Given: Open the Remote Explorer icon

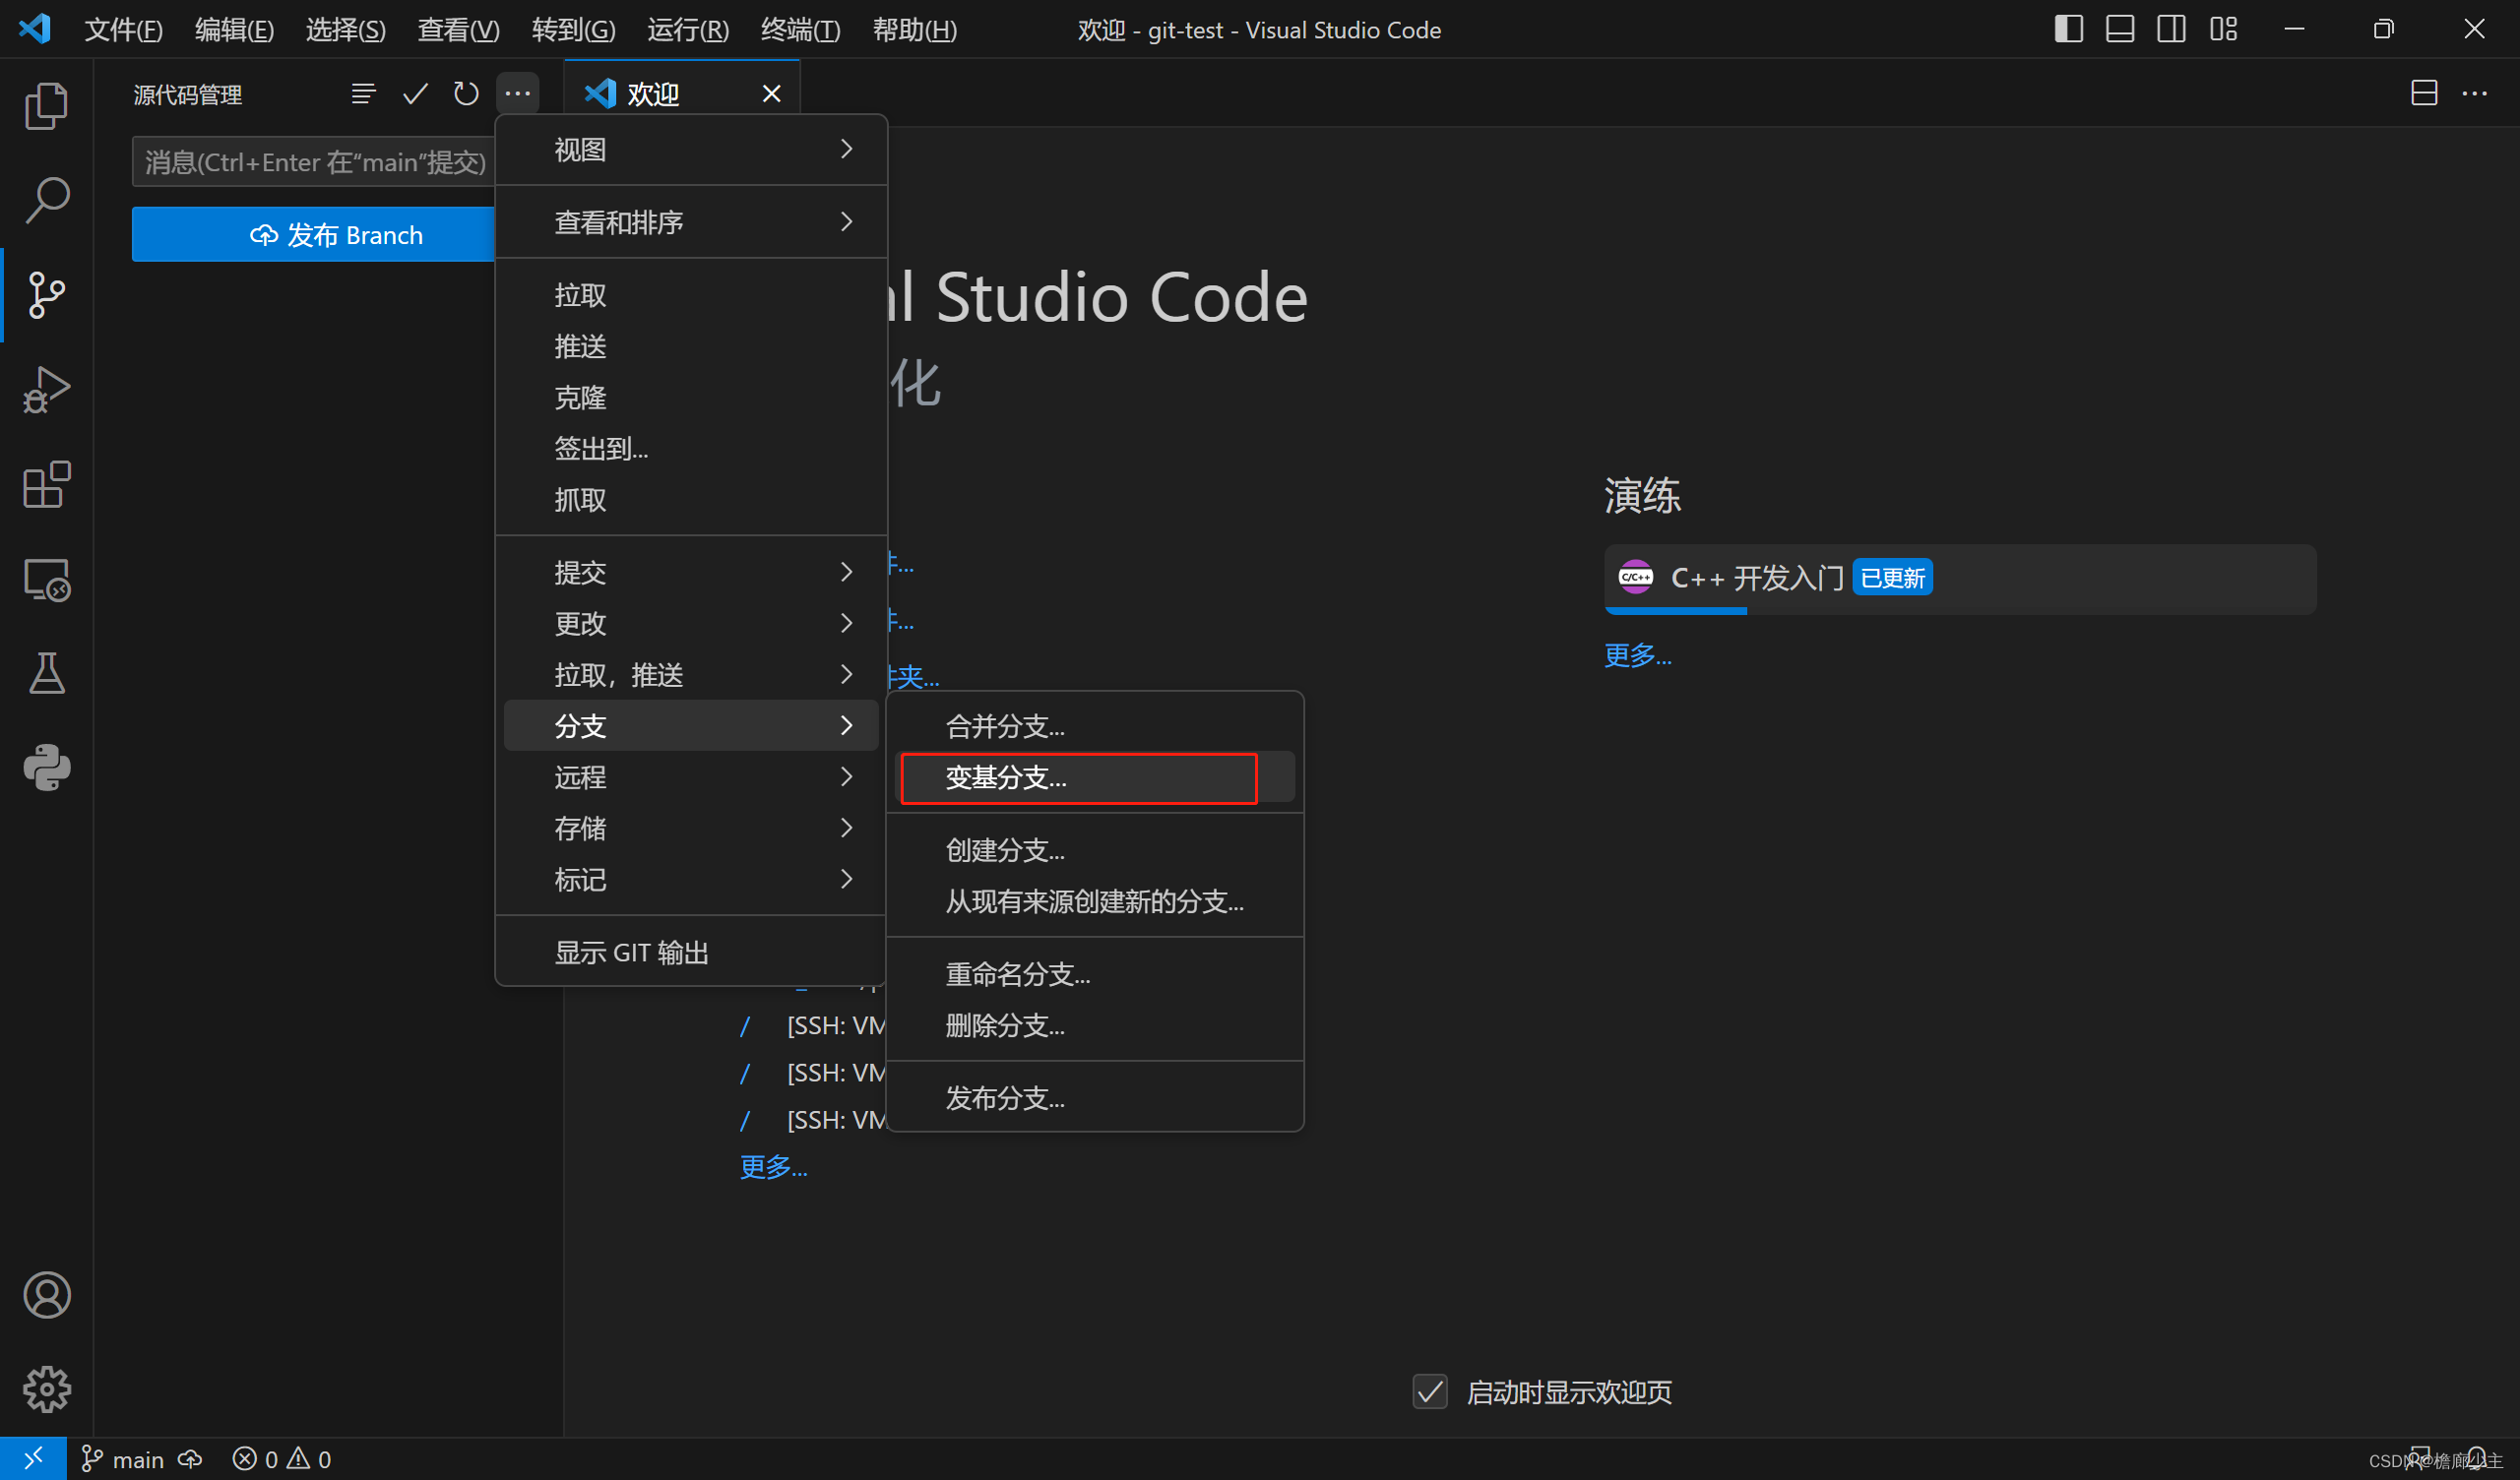Looking at the screenshot, I should pos(46,578).
